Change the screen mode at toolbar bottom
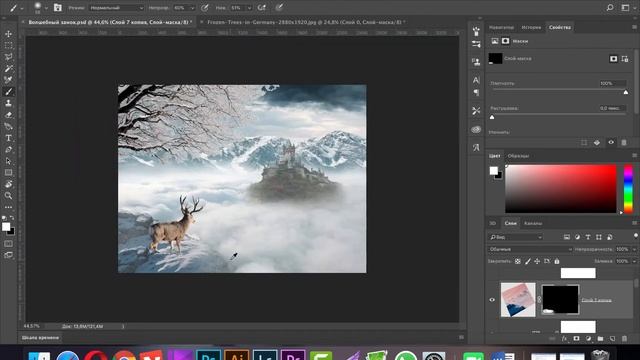 pyautogui.click(x=8, y=255)
